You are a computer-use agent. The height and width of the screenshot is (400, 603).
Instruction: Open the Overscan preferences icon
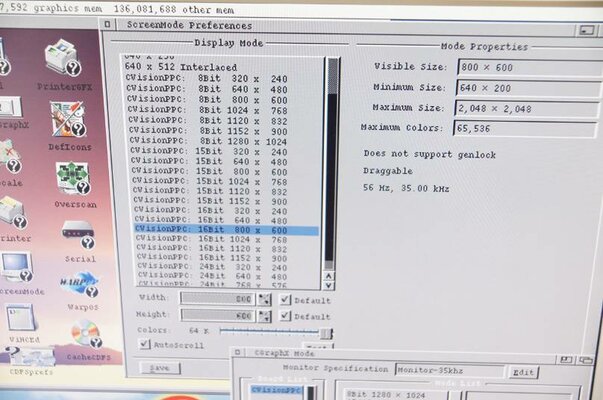coord(73,179)
